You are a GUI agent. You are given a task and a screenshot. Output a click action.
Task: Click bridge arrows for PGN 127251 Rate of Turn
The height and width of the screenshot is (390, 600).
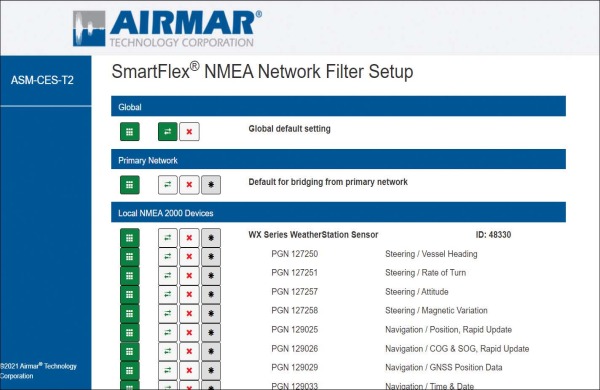168,276
